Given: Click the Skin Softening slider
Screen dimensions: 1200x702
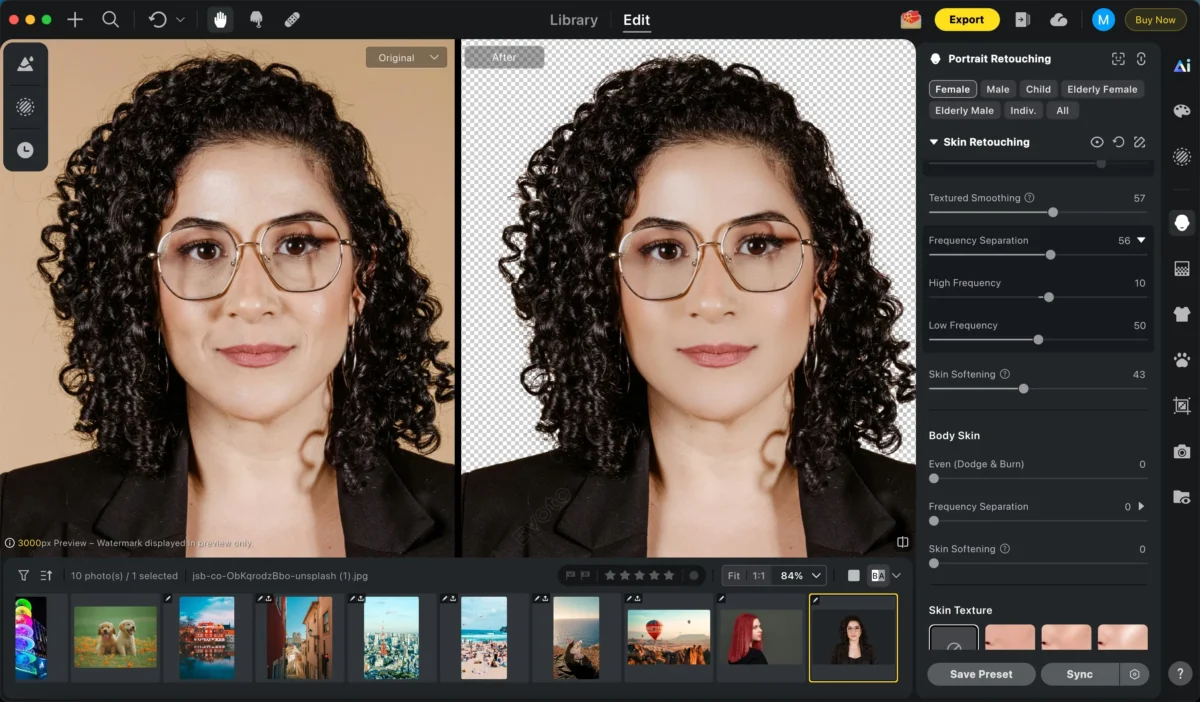Looking at the screenshot, I should 1022,389.
